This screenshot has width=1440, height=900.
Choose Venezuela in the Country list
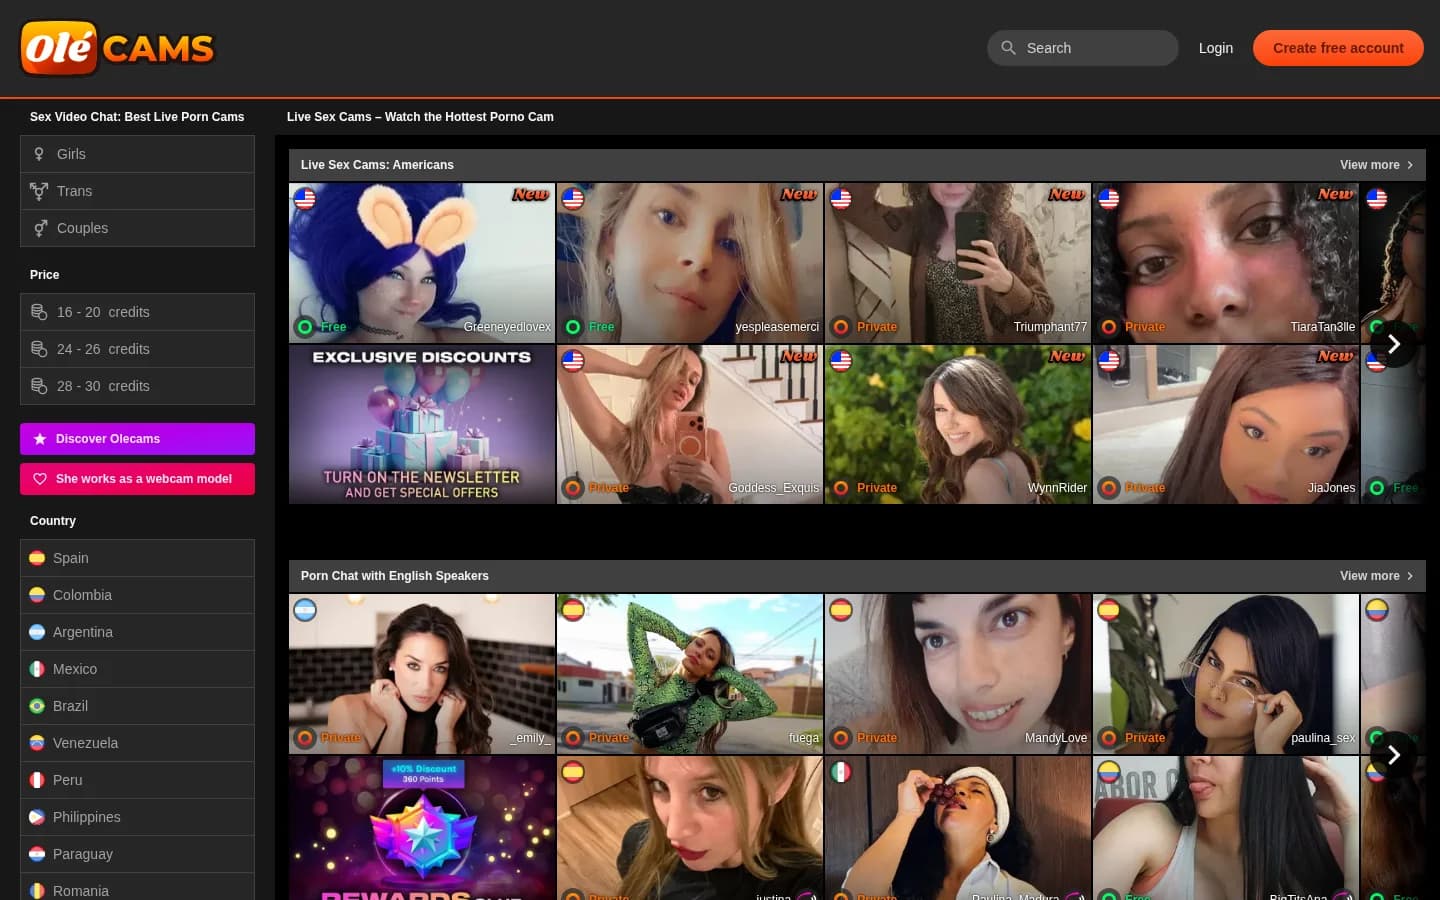pyautogui.click(x=137, y=743)
